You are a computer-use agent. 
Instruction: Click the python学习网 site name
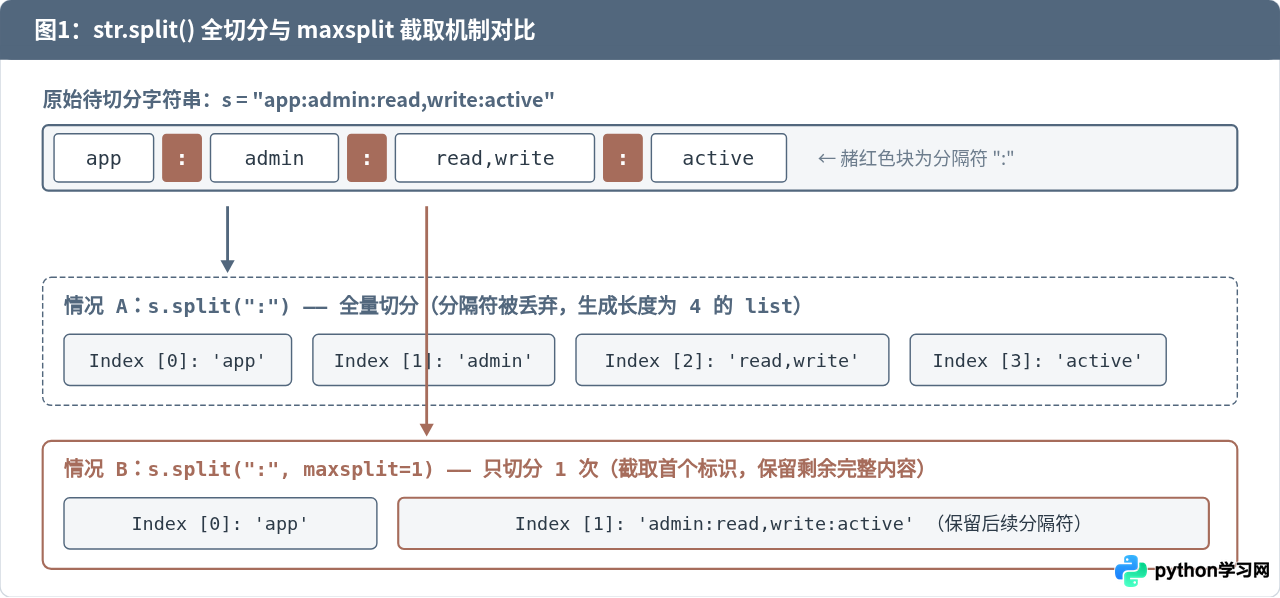click(x=1212, y=571)
